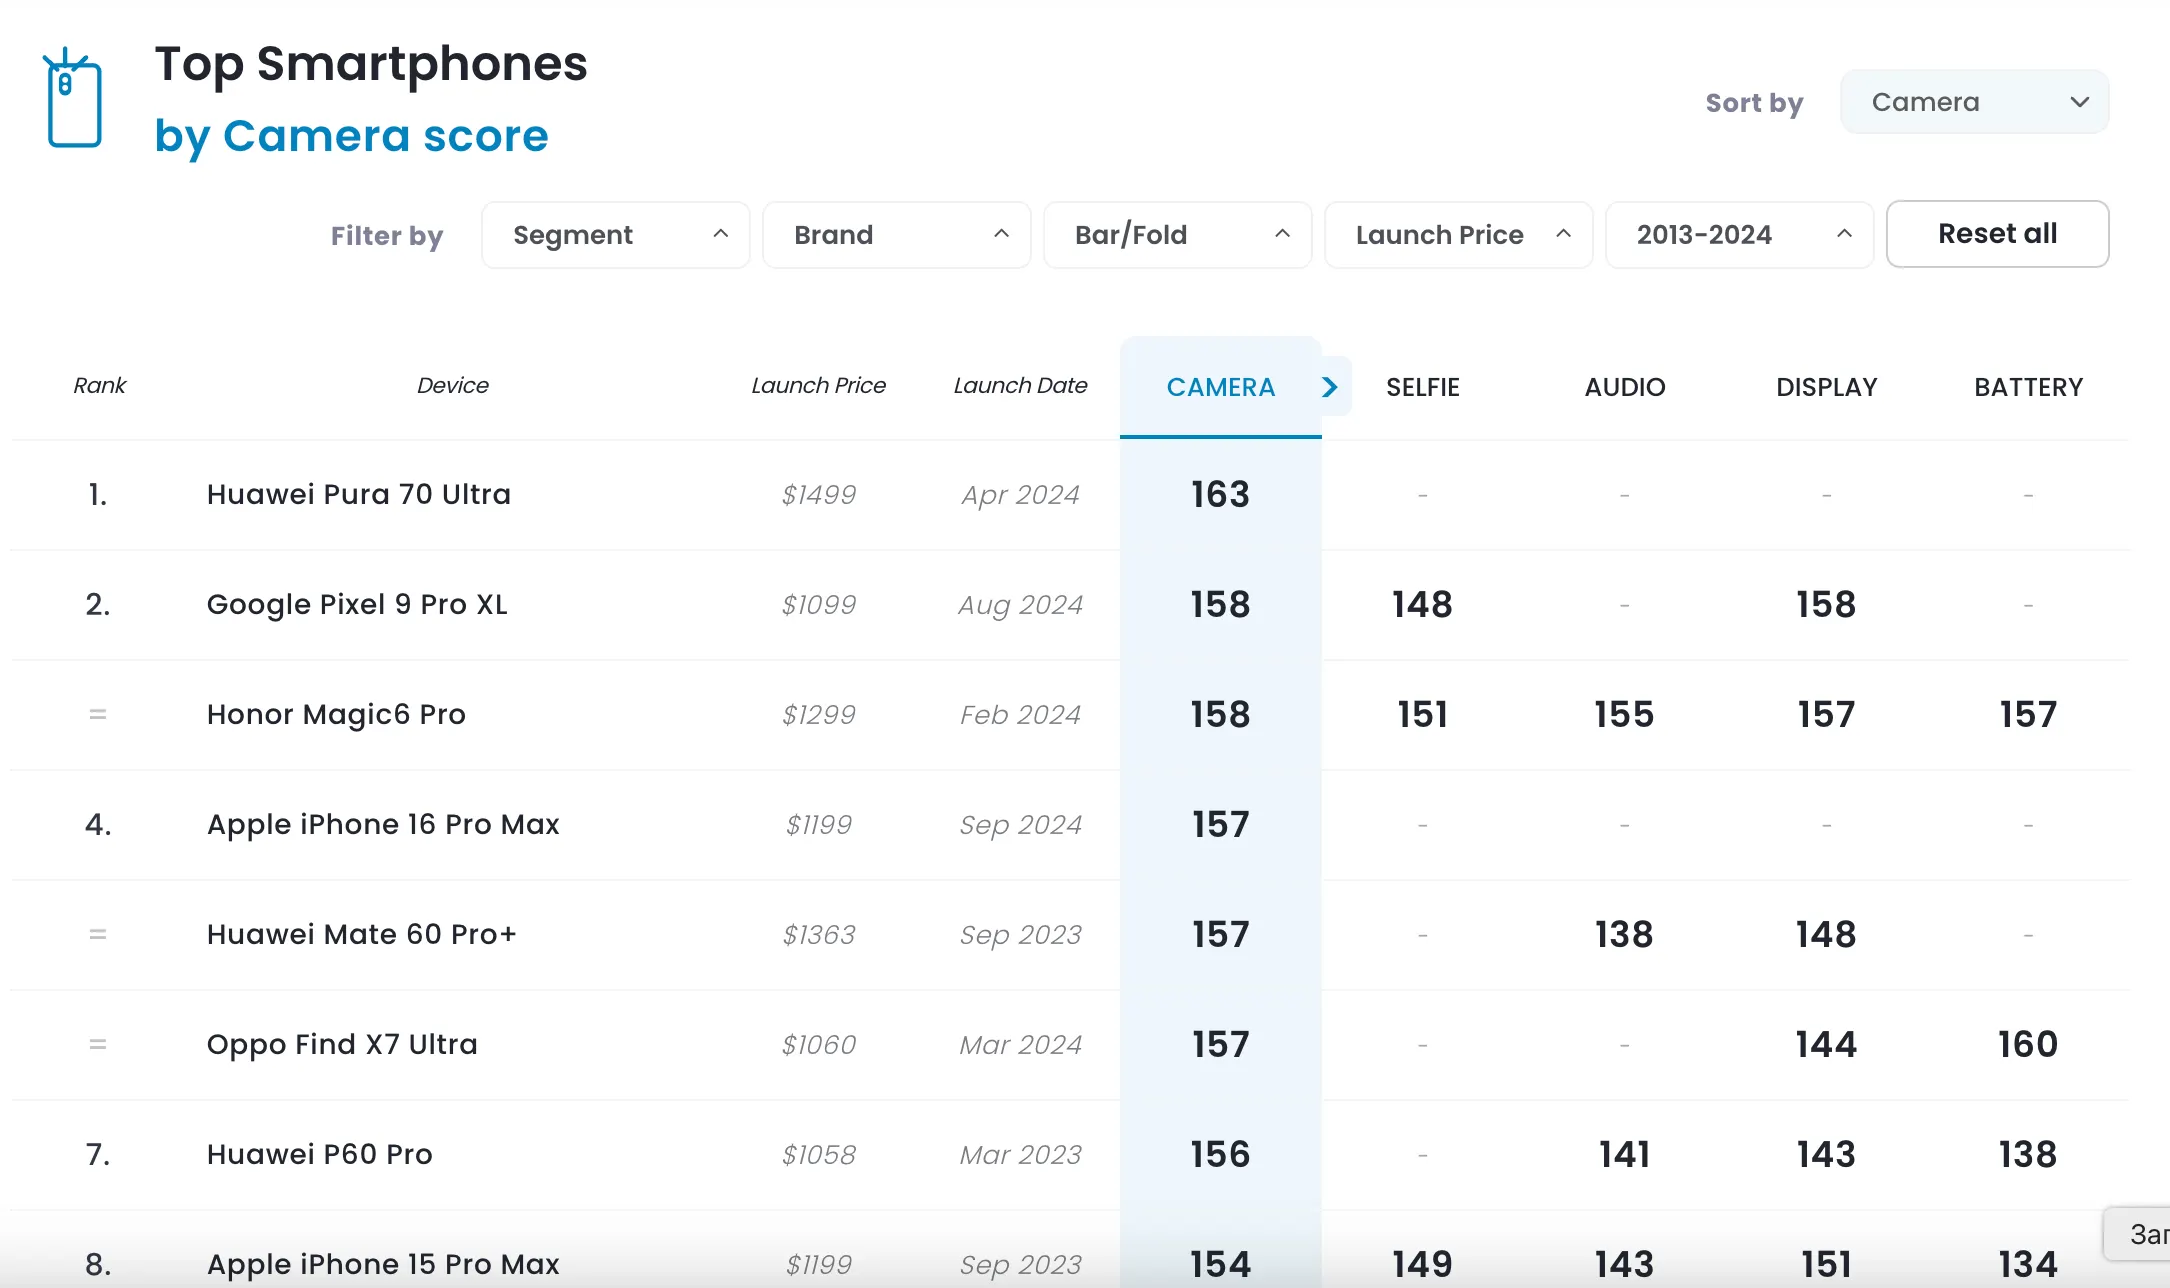Screen dimensions: 2170x1288
Task: Open the Apple iPhone 16 Pro Max entry
Action: (383, 824)
